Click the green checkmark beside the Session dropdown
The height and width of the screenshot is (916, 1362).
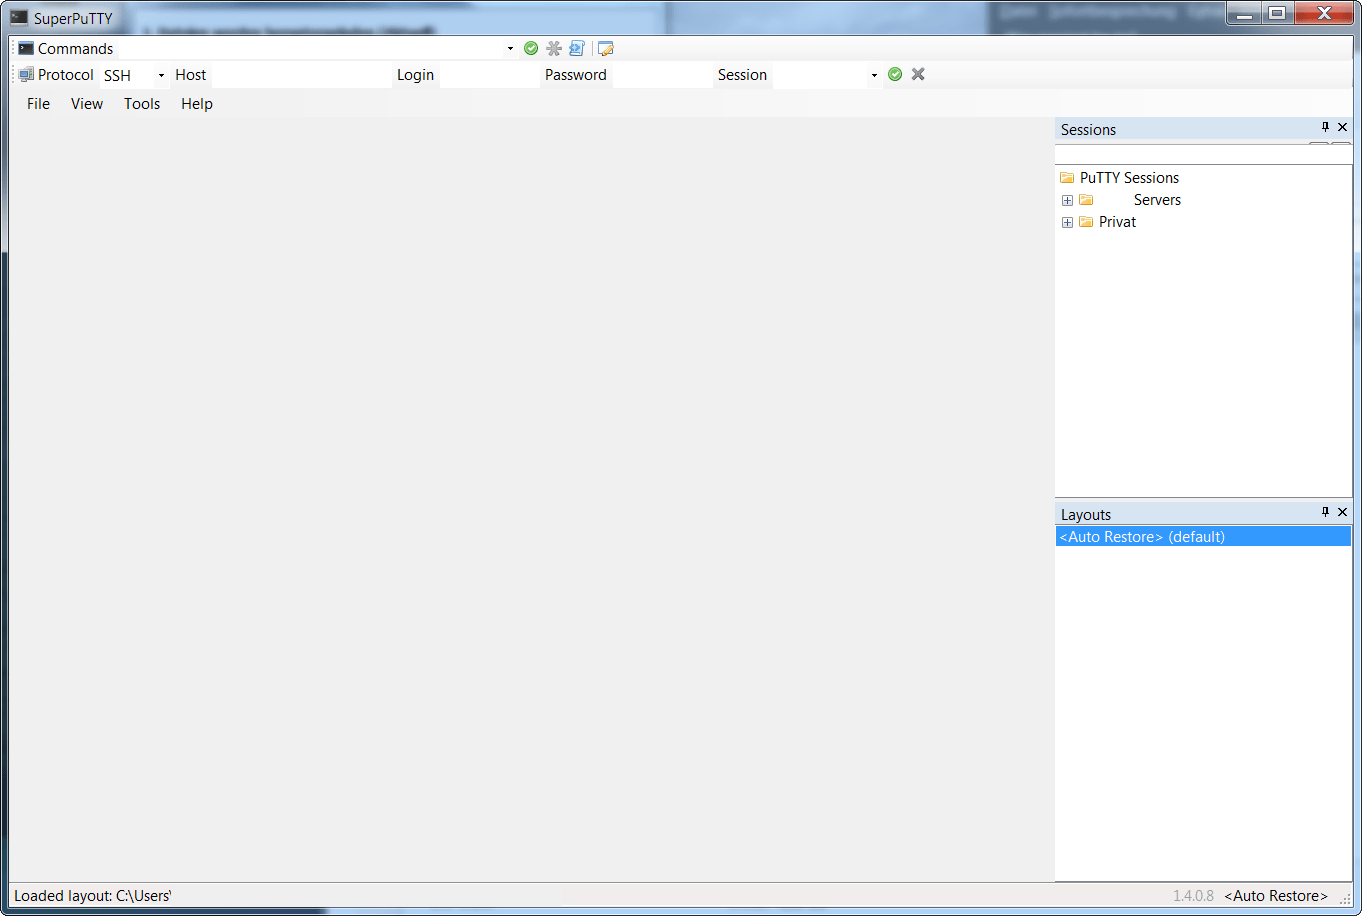(x=895, y=74)
